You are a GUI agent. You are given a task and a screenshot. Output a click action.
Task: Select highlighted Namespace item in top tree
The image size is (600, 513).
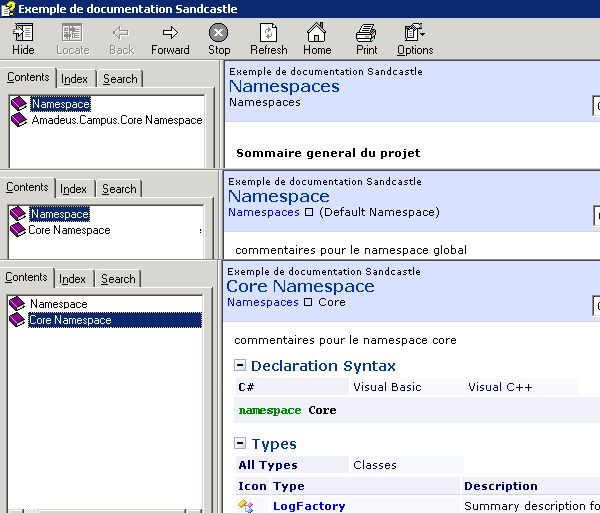click(x=60, y=104)
